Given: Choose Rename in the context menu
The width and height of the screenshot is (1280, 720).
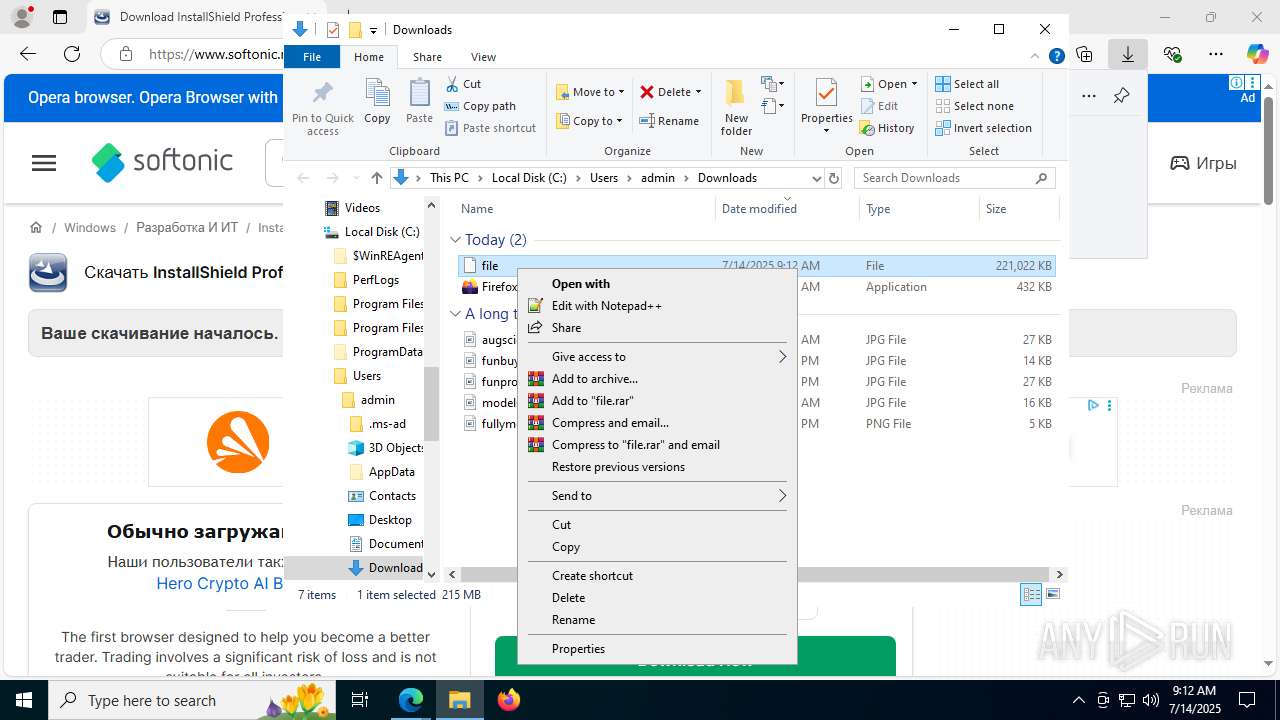Looking at the screenshot, I should click(656, 620).
